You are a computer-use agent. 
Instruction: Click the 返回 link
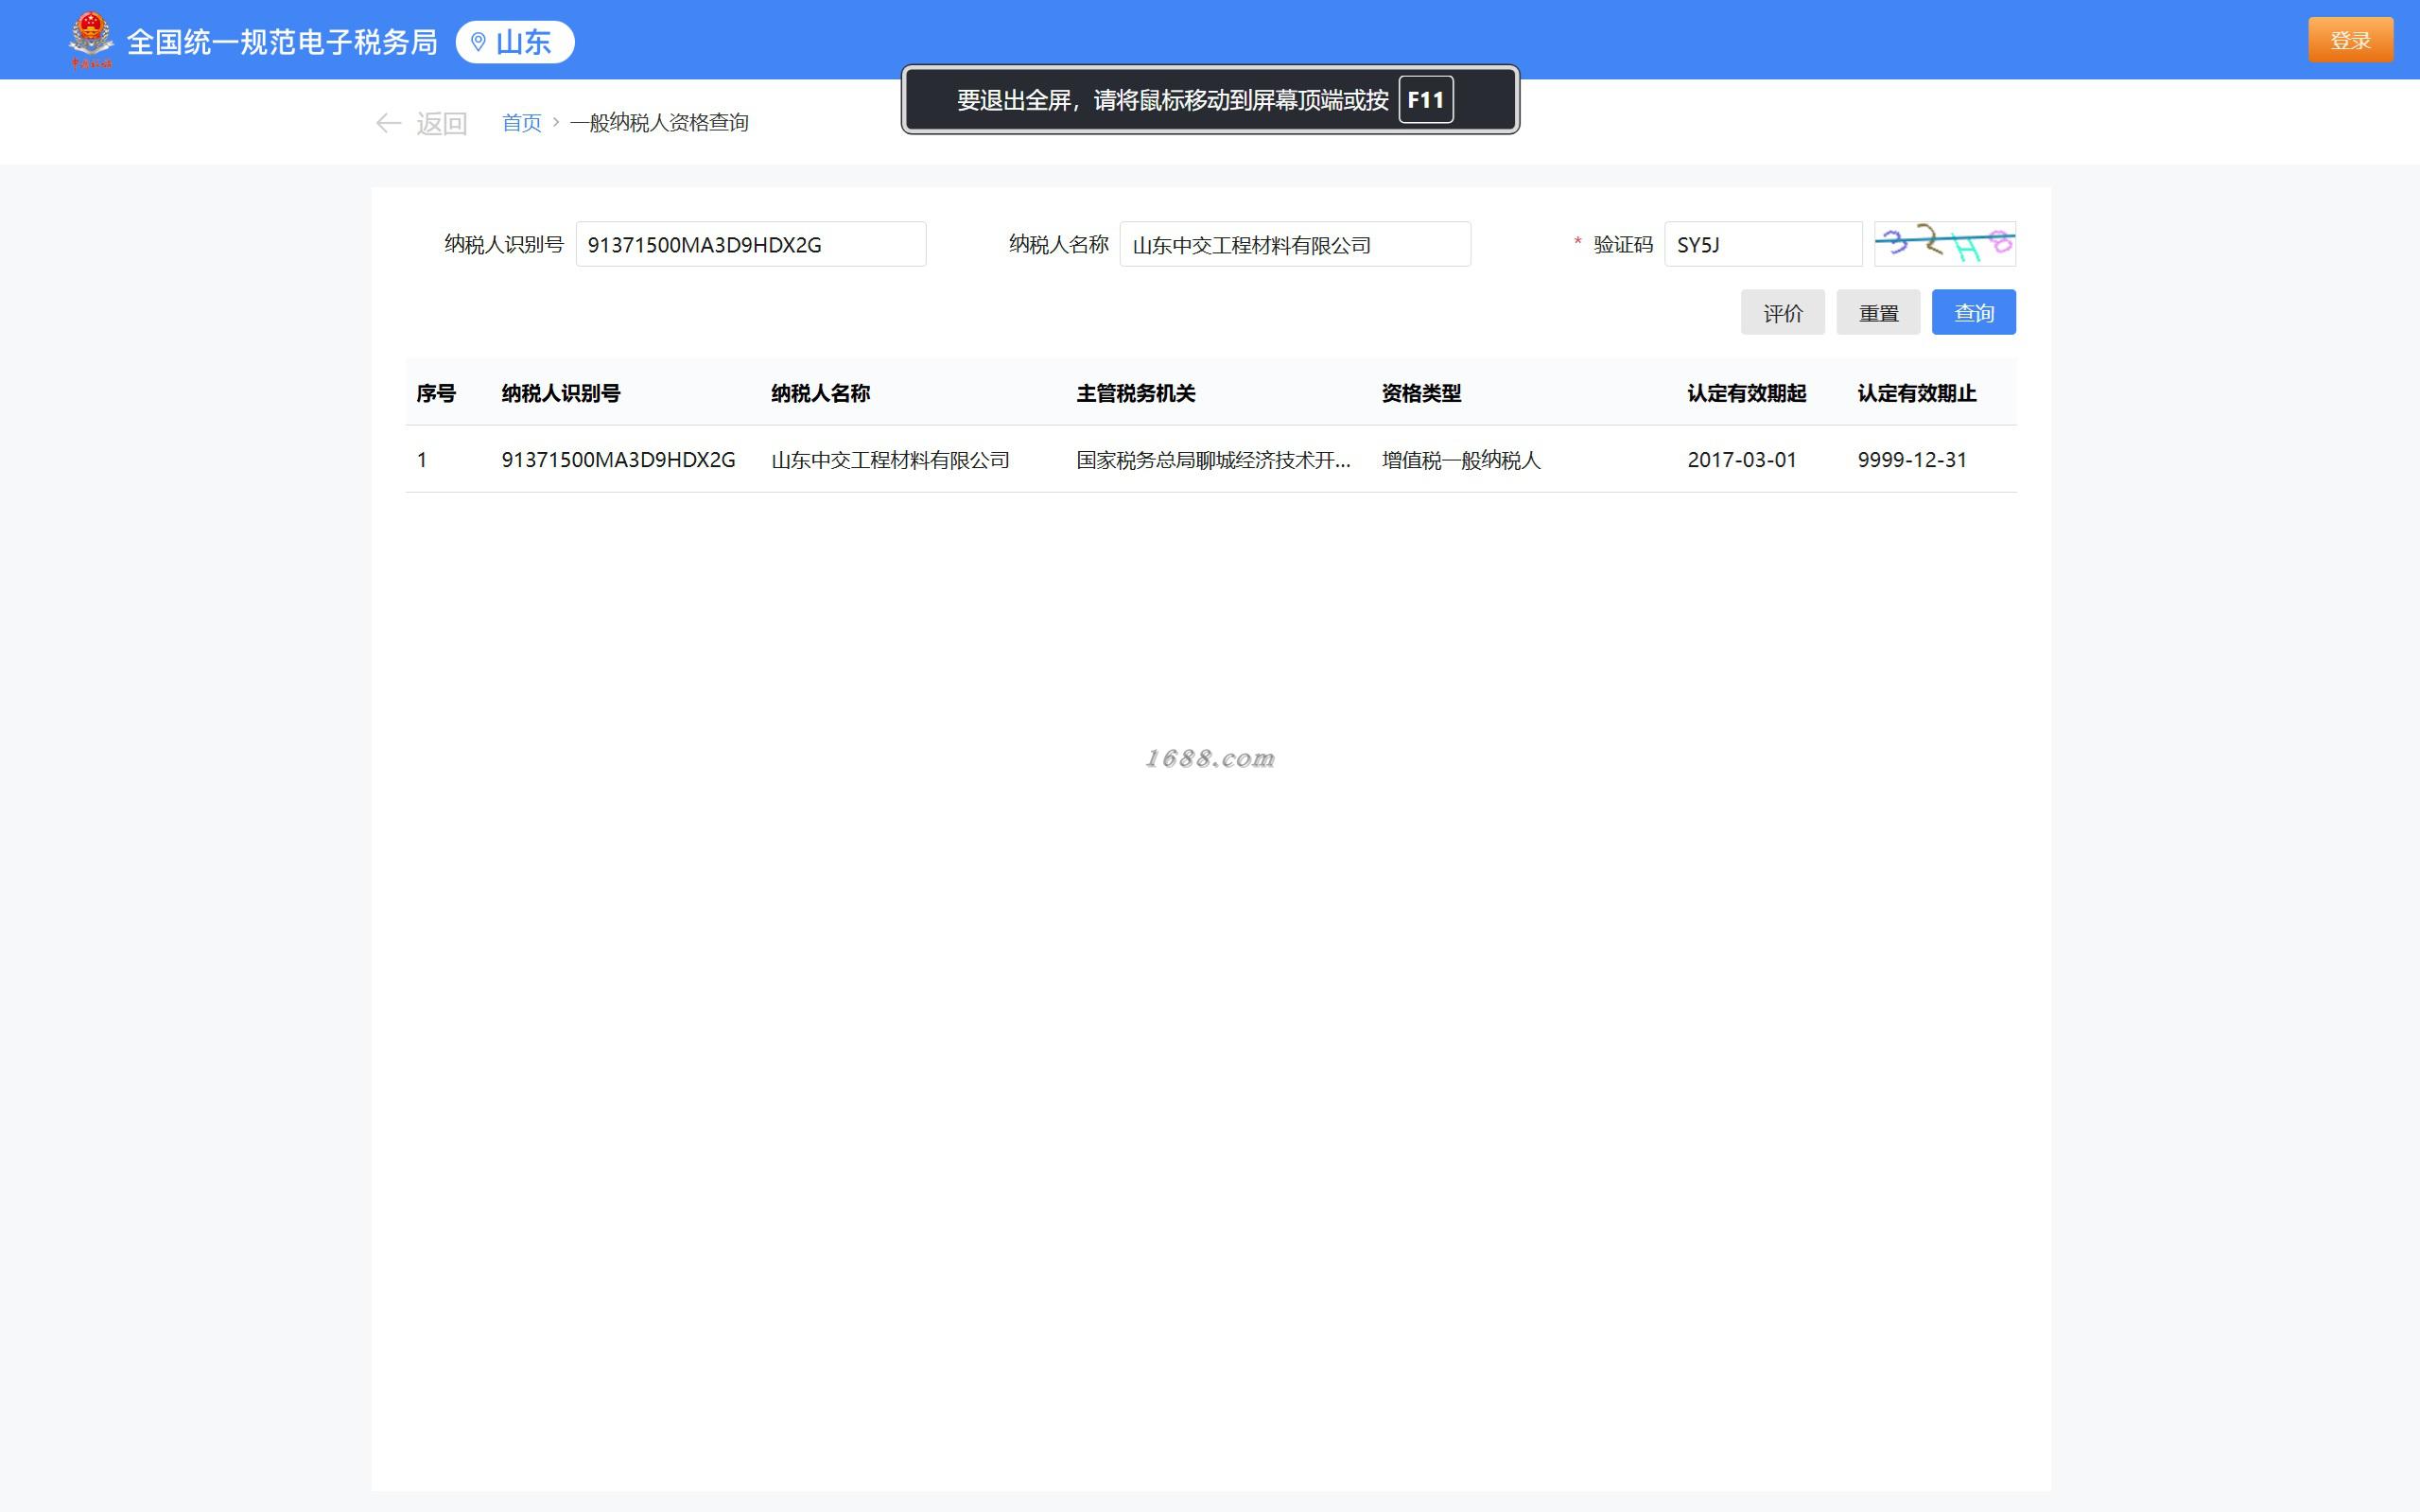[441, 123]
